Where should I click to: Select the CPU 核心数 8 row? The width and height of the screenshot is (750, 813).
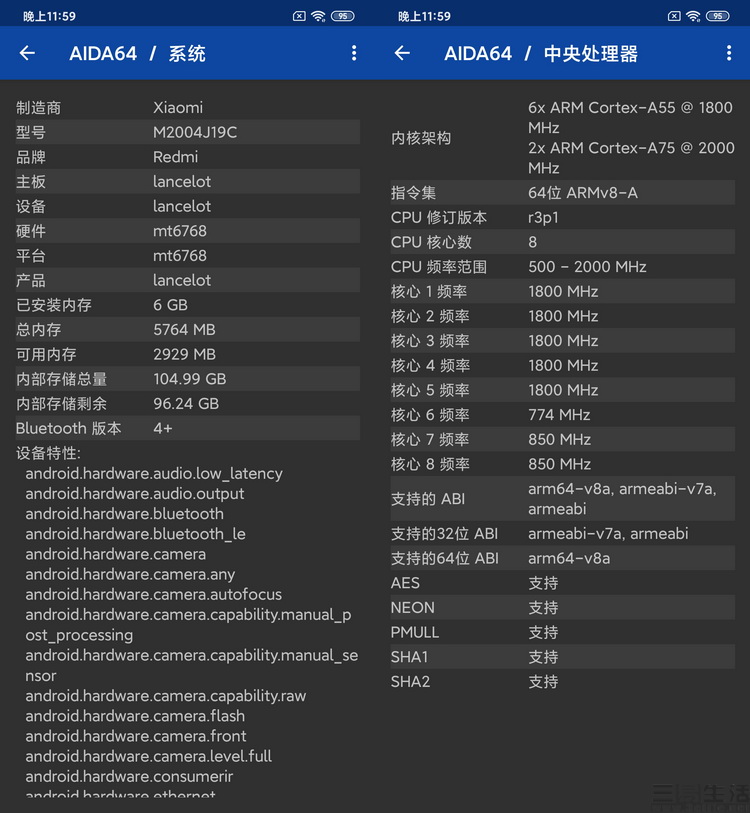pos(563,242)
